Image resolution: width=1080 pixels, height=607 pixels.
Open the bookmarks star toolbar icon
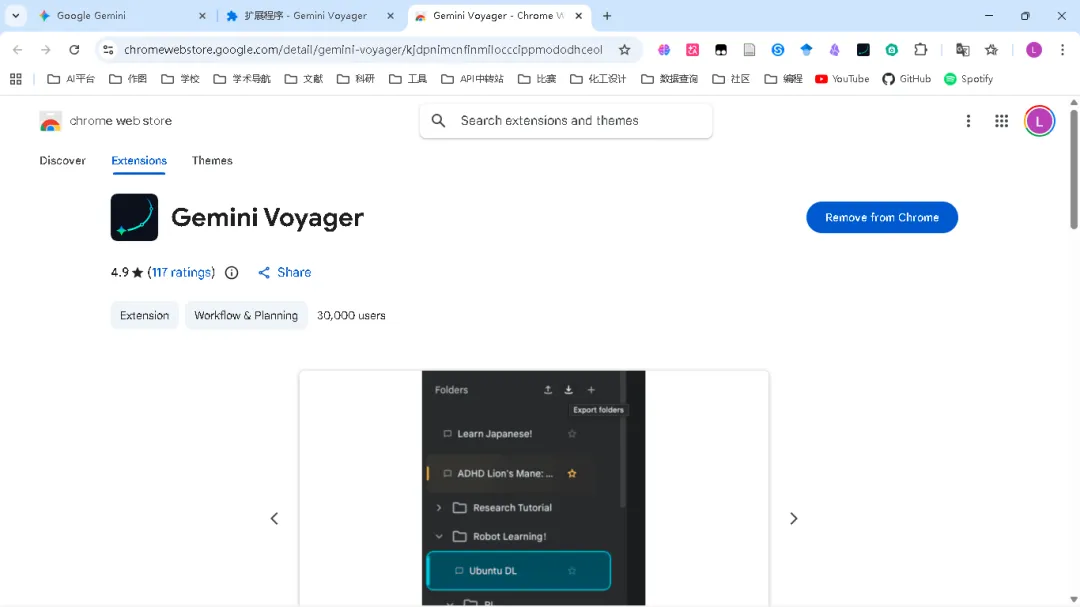pyautogui.click(x=991, y=50)
